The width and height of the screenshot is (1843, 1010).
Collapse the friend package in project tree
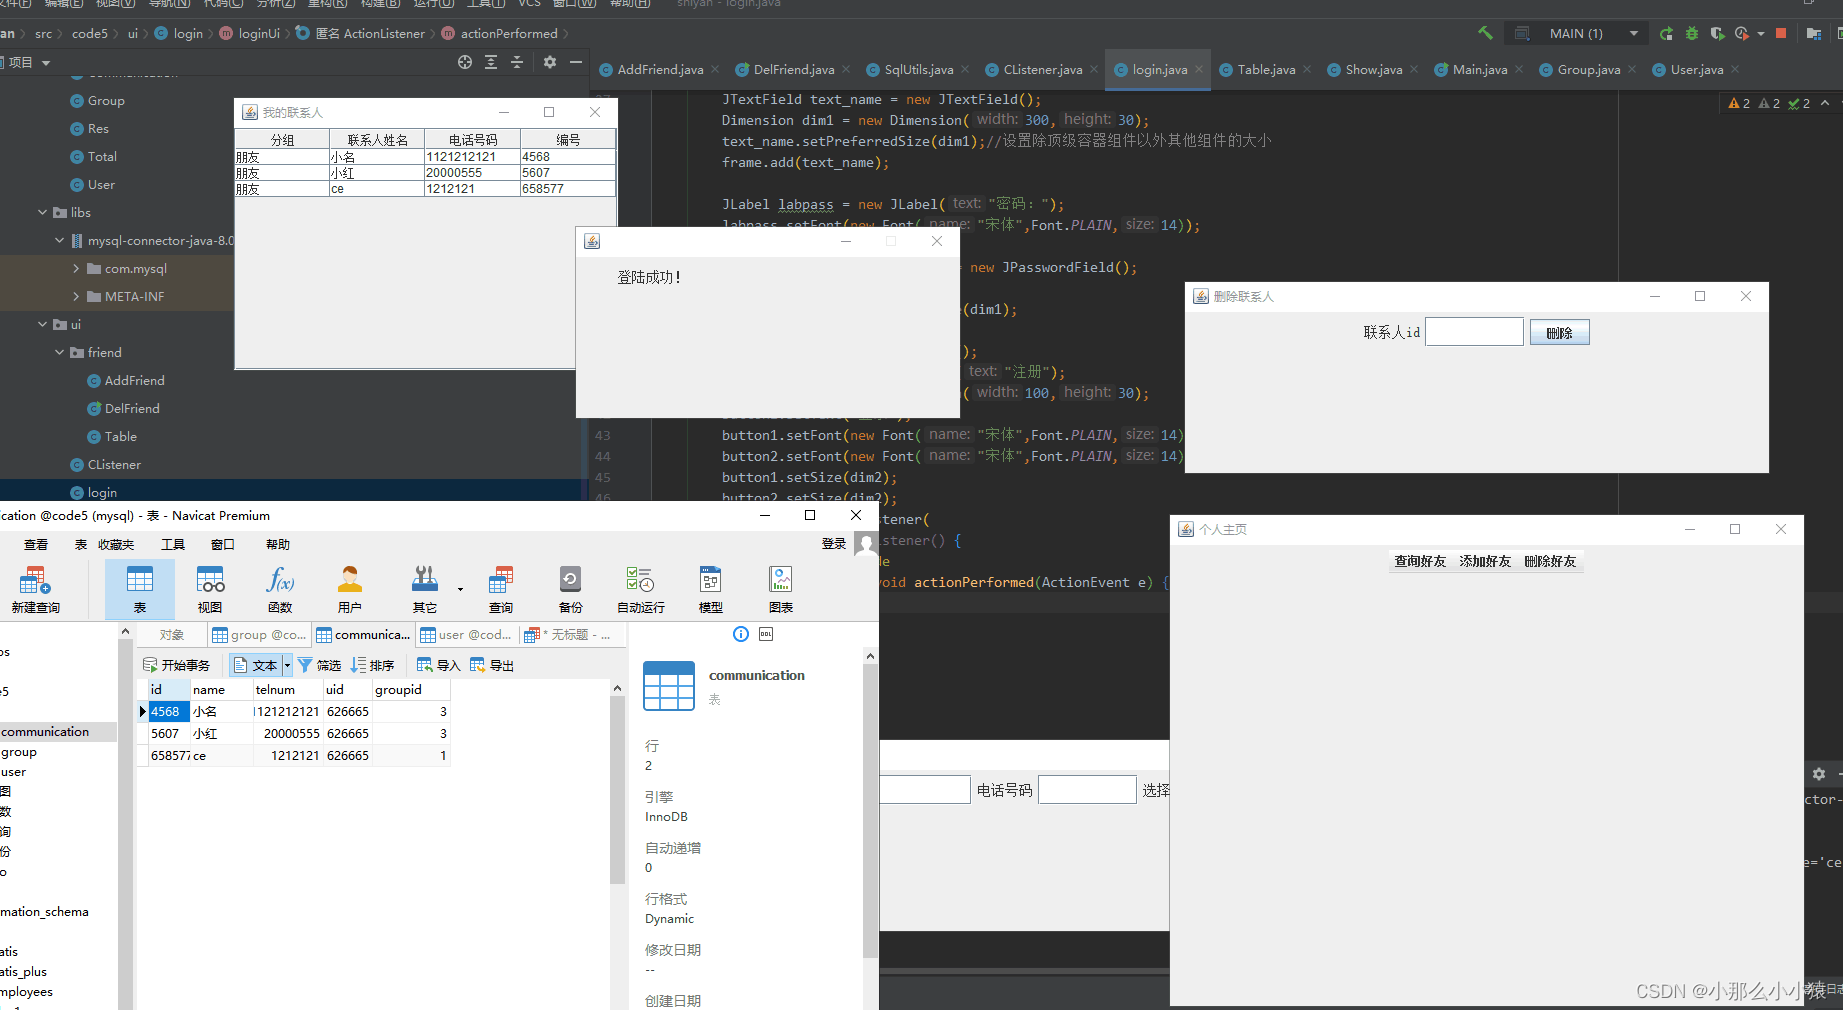tap(60, 352)
